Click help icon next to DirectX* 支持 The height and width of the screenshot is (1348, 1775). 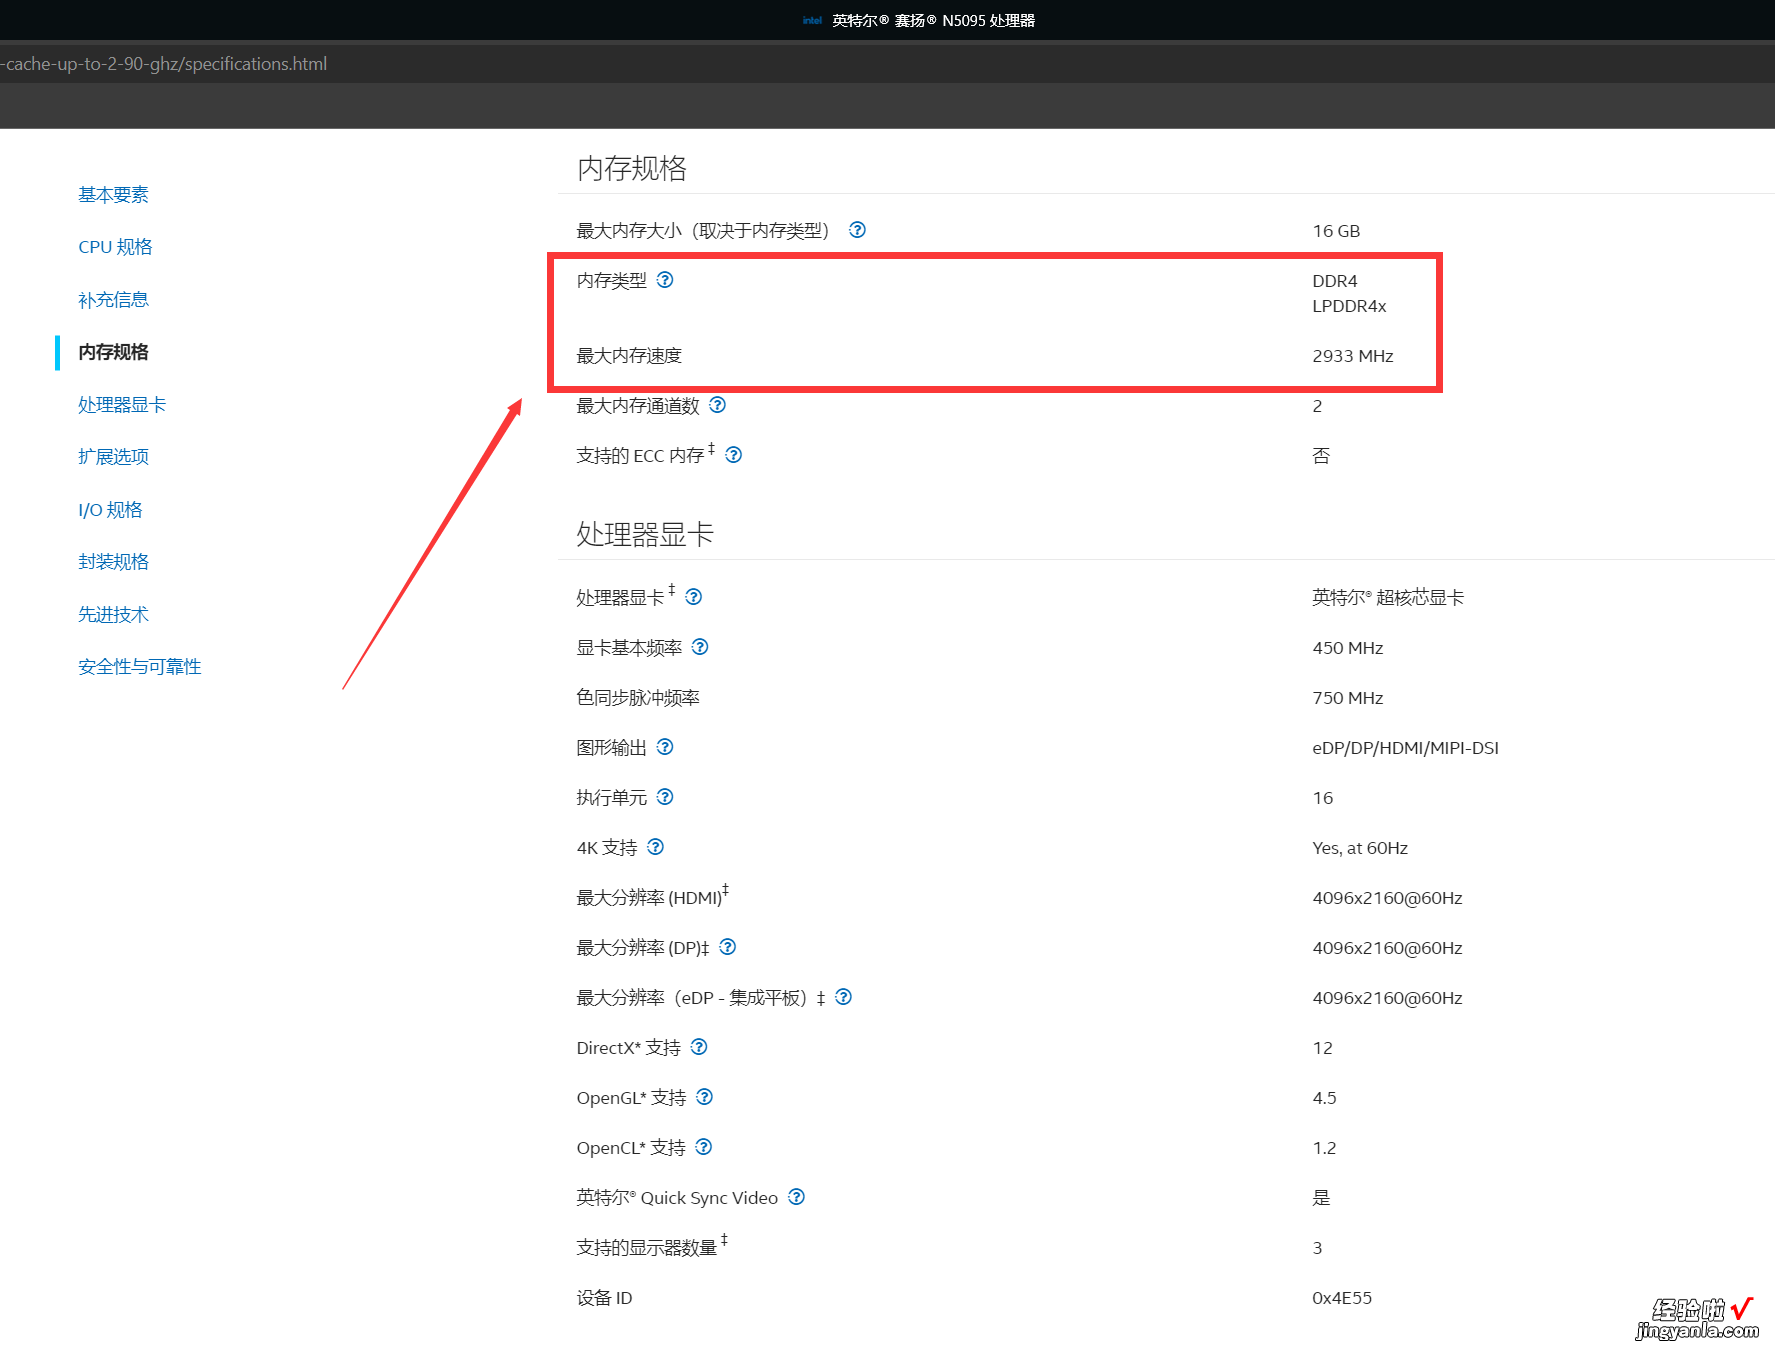tap(699, 1047)
